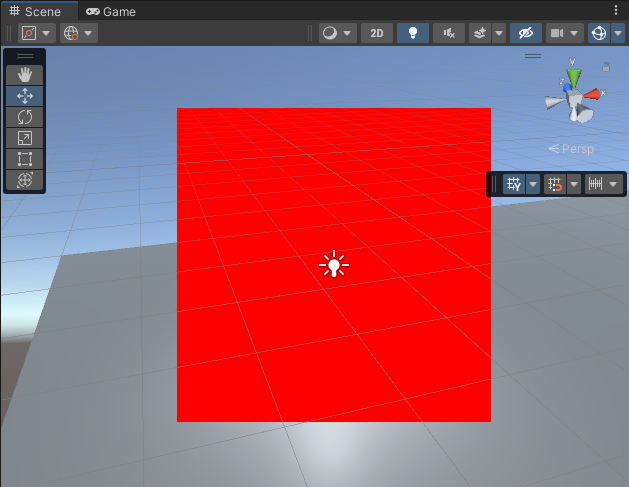Toggle scene lighting bulb button
The height and width of the screenshot is (487, 629).
[x=412, y=33]
